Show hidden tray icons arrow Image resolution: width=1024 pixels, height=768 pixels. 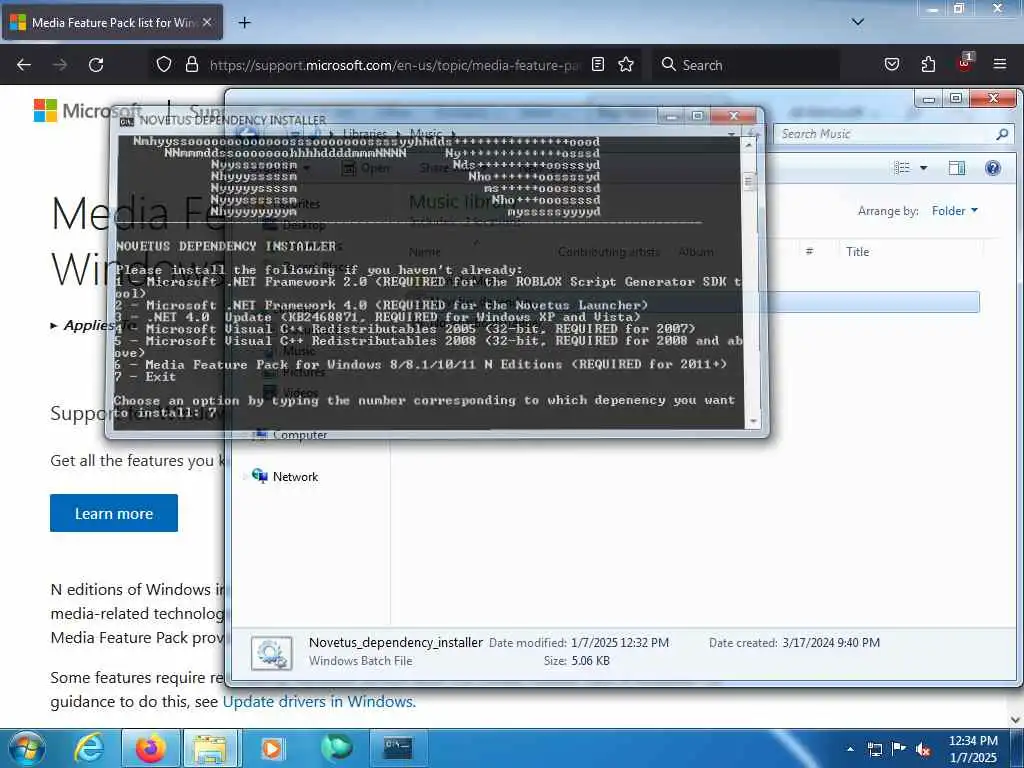(x=850, y=749)
